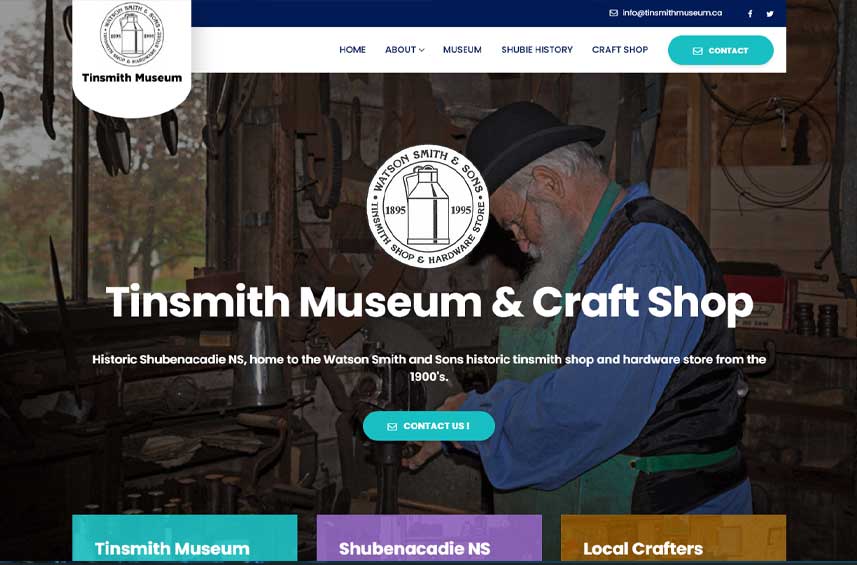Click the Tinsmith Museum text under logo
This screenshot has height=565, width=857.
(x=132, y=78)
